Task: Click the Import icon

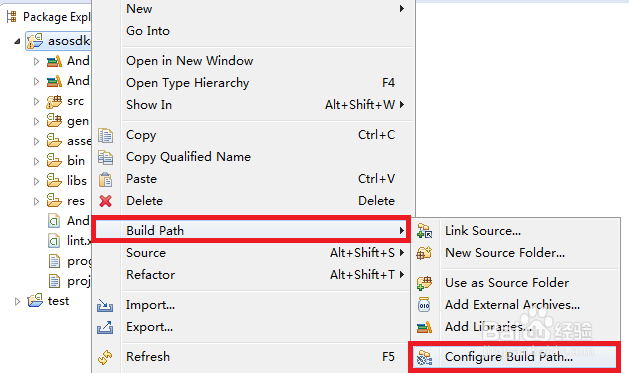Action: coord(105,305)
